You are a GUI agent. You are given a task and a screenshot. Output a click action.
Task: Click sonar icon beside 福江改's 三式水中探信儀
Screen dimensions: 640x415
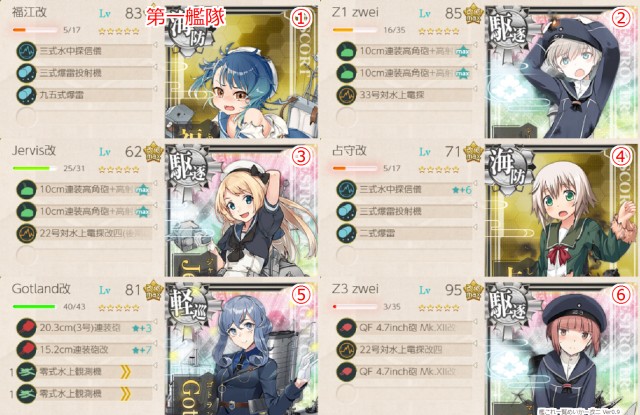[27, 51]
